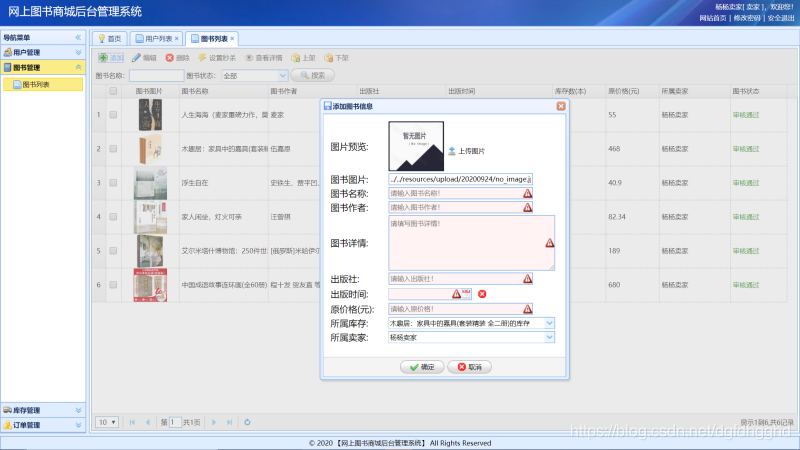
Task: Go to first page icon
Action: pos(132,422)
